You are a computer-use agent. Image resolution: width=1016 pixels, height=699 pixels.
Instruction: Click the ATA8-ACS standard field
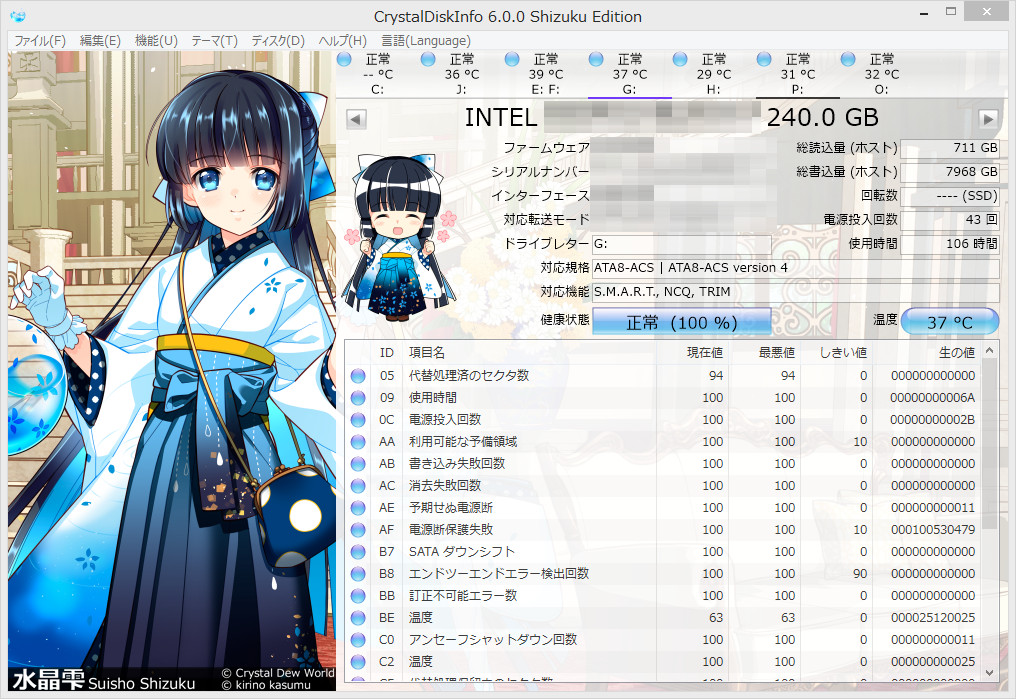click(796, 268)
